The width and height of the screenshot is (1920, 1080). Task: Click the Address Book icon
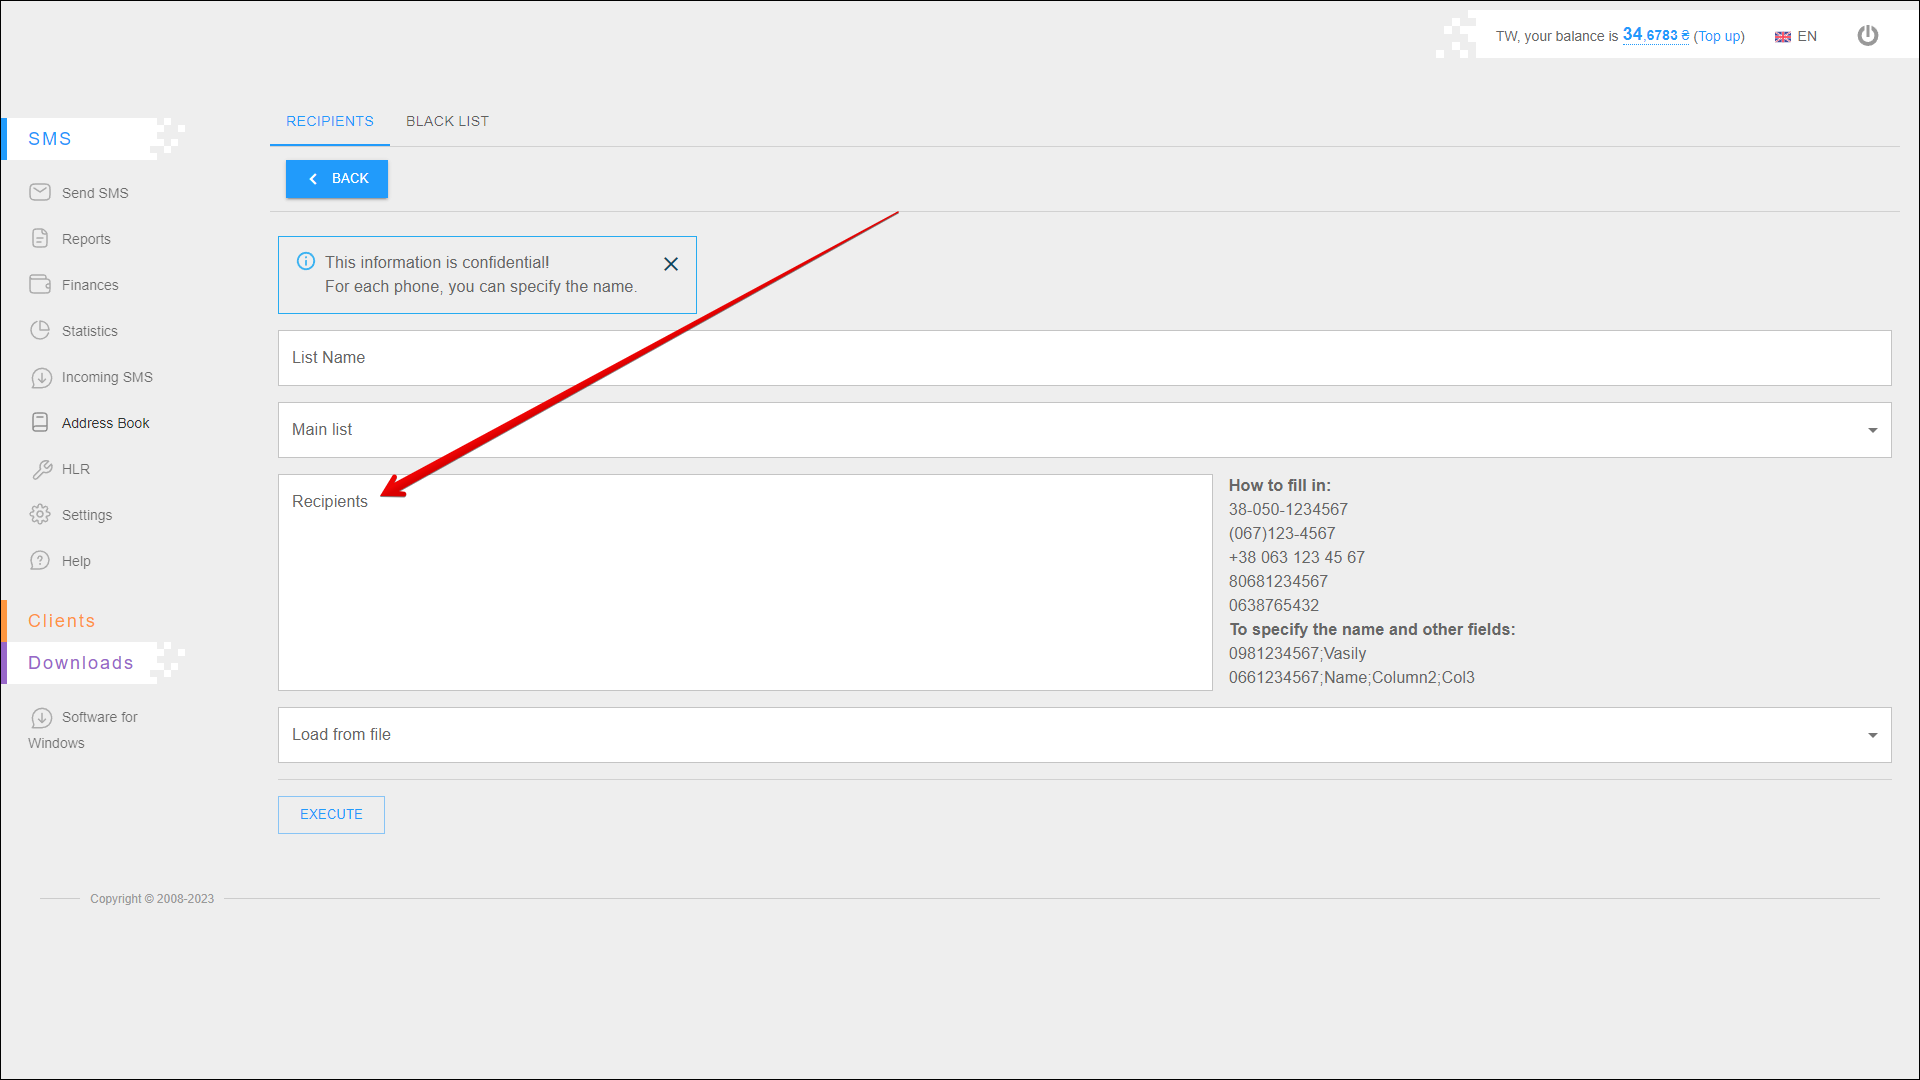click(x=40, y=422)
